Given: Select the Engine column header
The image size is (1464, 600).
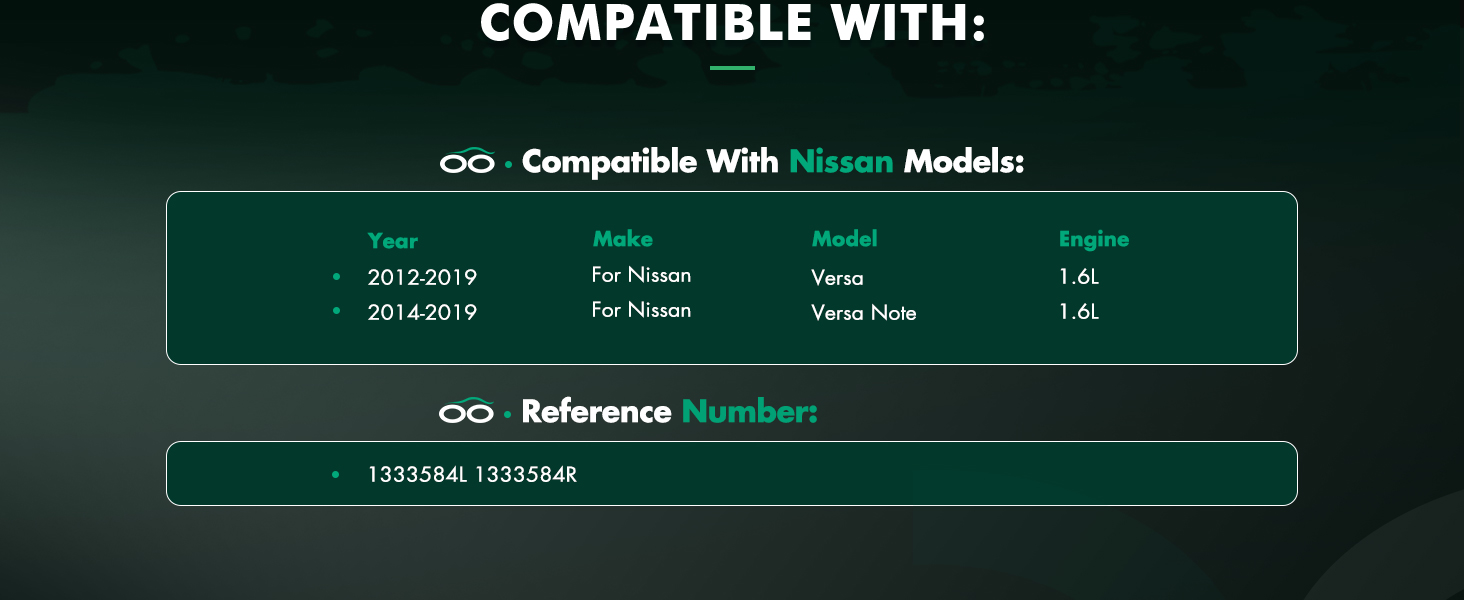Looking at the screenshot, I should pyautogui.click(x=1093, y=239).
